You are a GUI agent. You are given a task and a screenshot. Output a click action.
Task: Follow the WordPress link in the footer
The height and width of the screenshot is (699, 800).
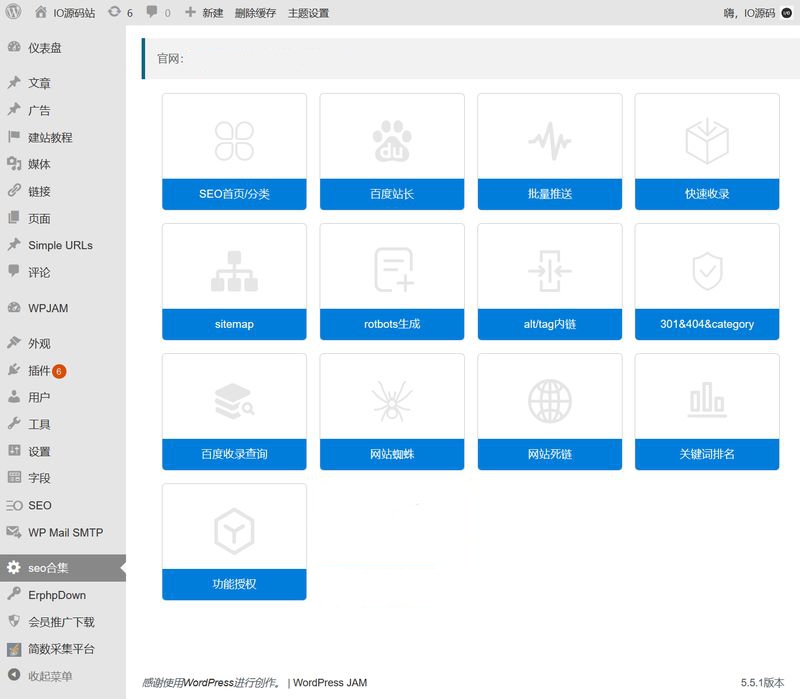(208, 683)
